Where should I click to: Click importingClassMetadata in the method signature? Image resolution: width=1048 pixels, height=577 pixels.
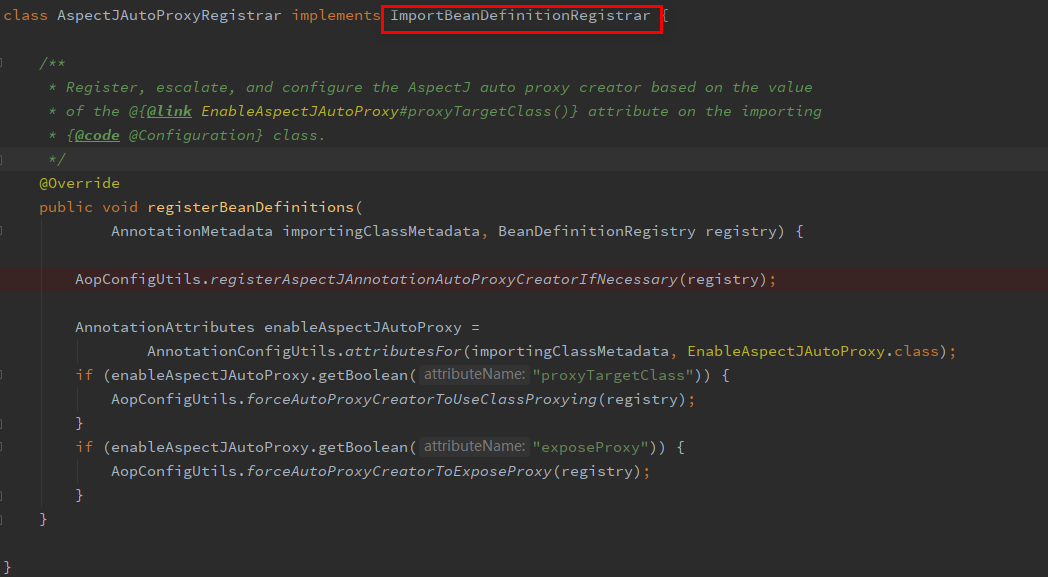click(381, 231)
